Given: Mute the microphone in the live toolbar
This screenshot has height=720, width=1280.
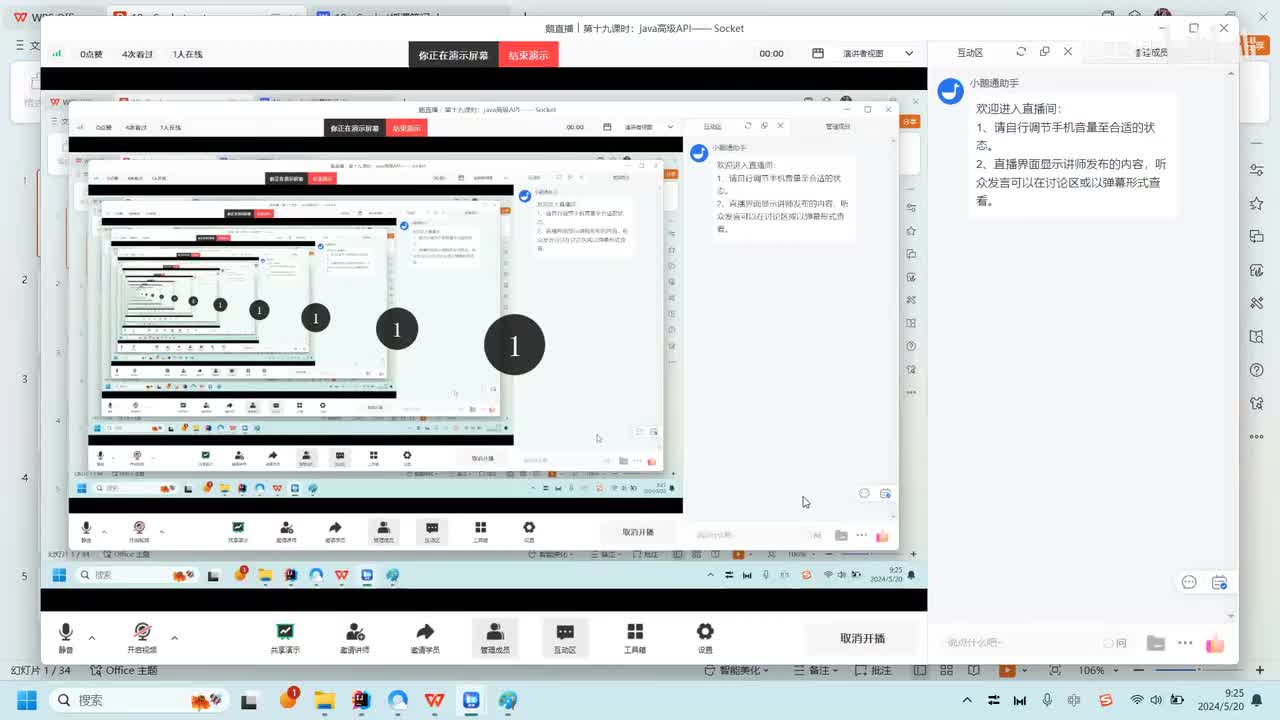Looking at the screenshot, I should [x=66, y=637].
